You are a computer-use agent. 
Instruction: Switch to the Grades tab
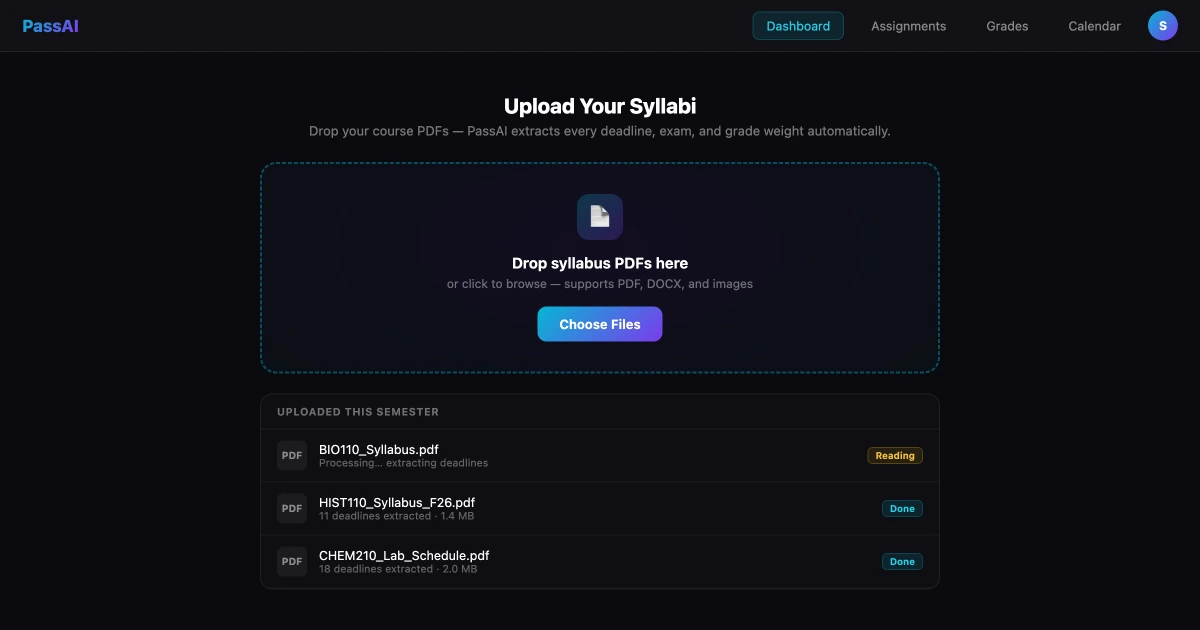[1007, 26]
